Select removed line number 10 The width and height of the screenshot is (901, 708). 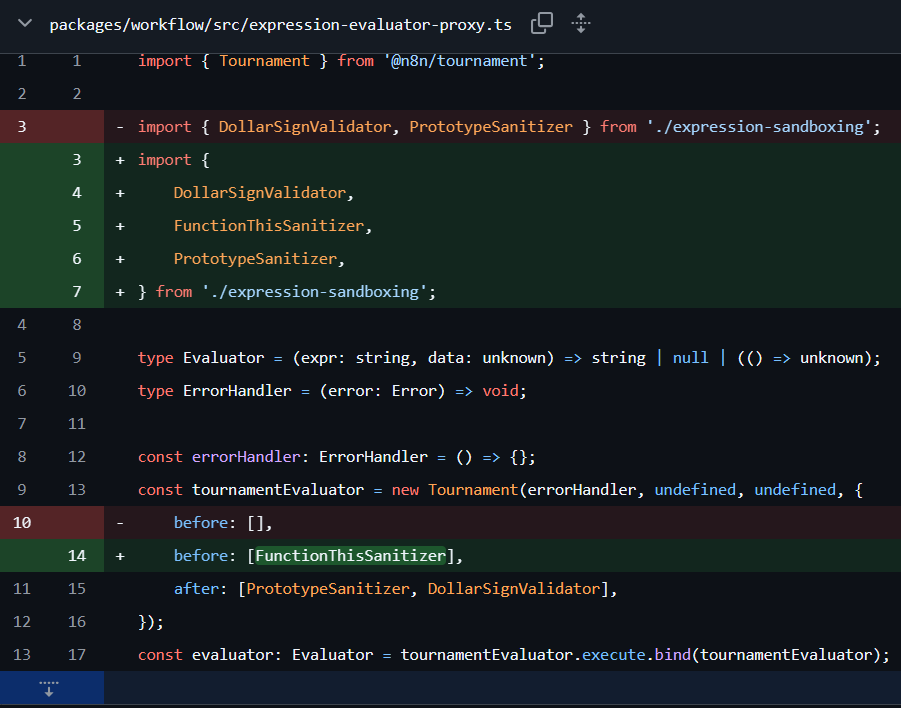(x=23, y=523)
